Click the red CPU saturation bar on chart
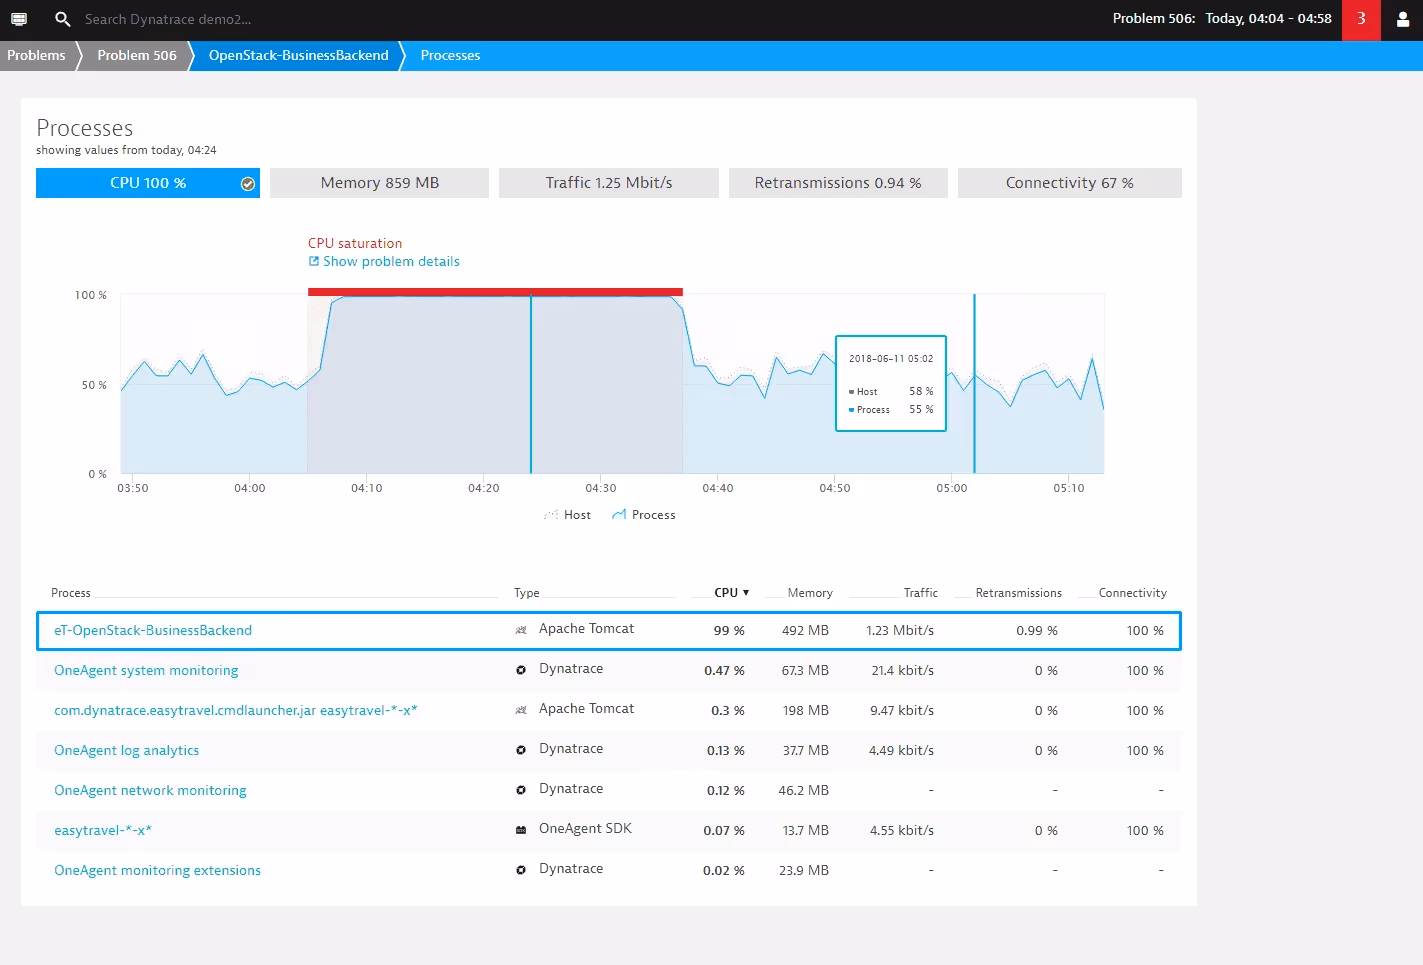Image resolution: width=1423 pixels, height=965 pixels. (495, 292)
